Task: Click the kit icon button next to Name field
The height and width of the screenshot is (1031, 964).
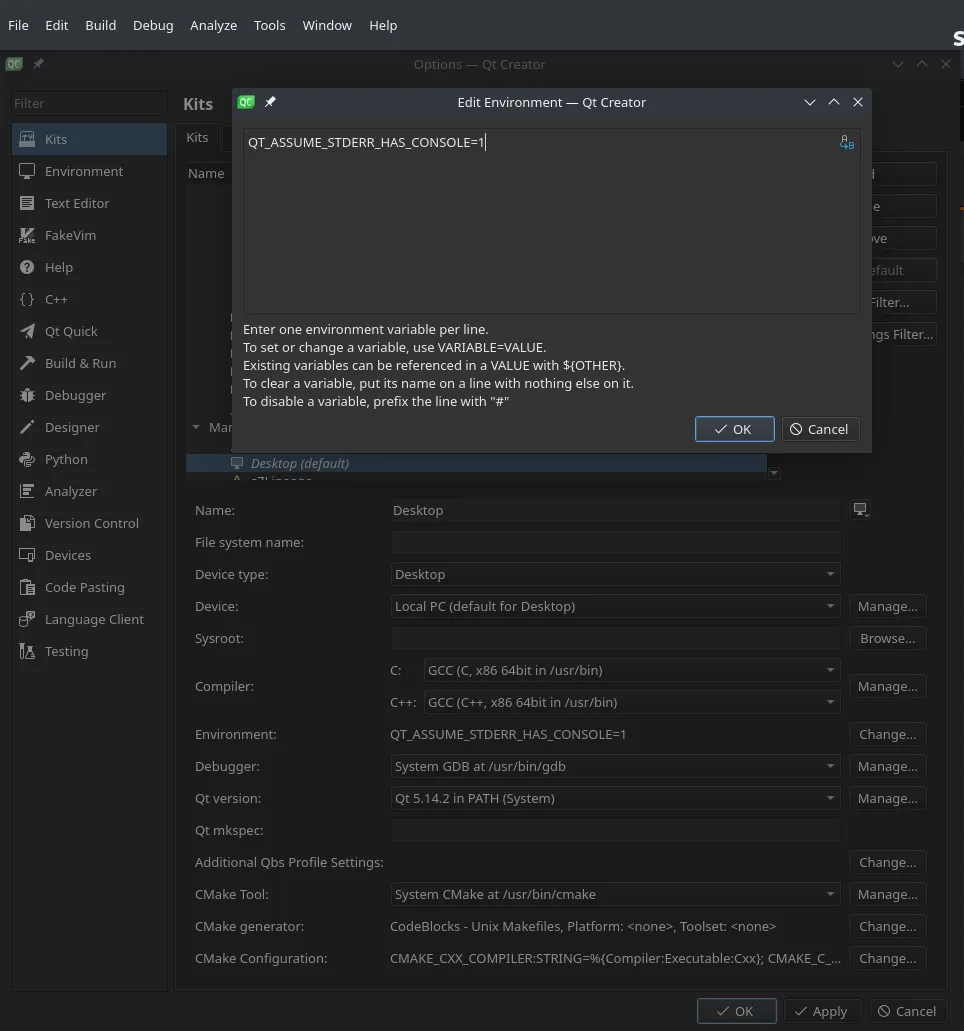Action: (860, 510)
